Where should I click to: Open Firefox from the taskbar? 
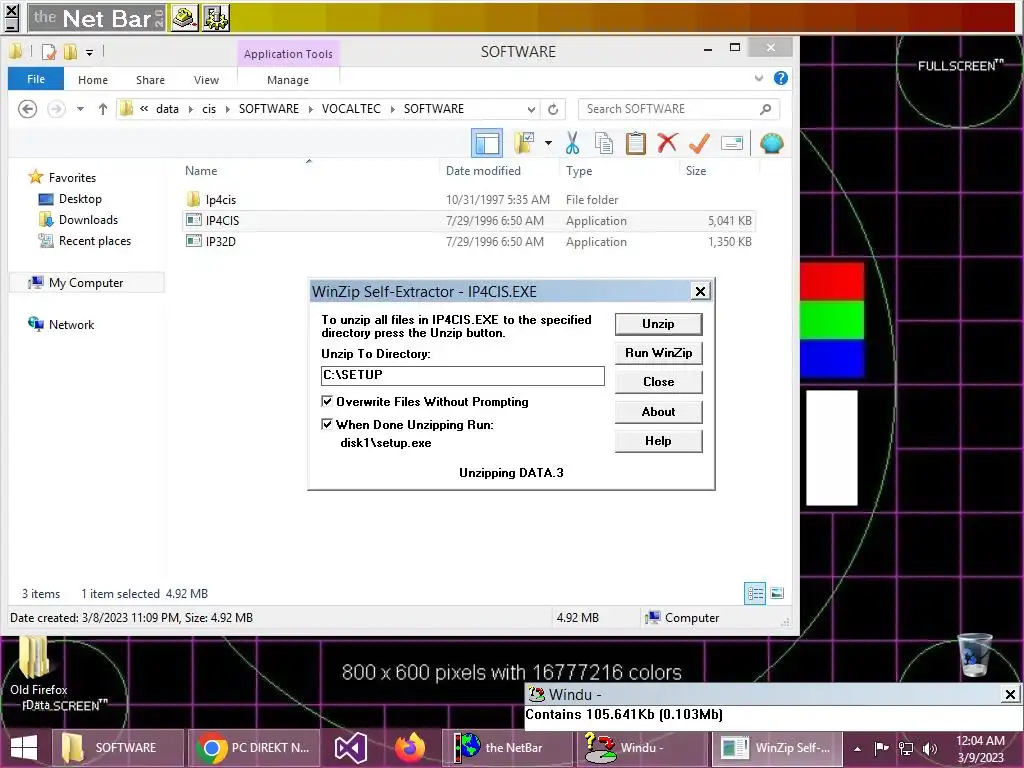(409, 748)
